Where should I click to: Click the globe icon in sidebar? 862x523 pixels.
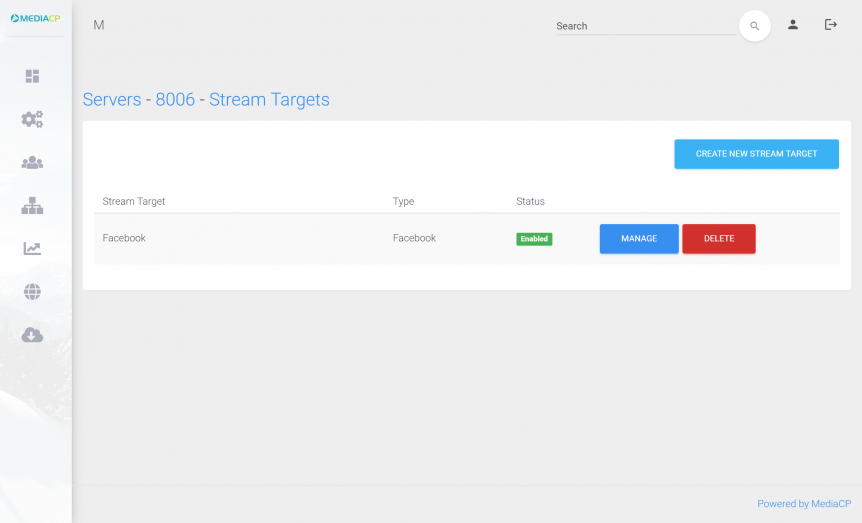pyautogui.click(x=32, y=292)
